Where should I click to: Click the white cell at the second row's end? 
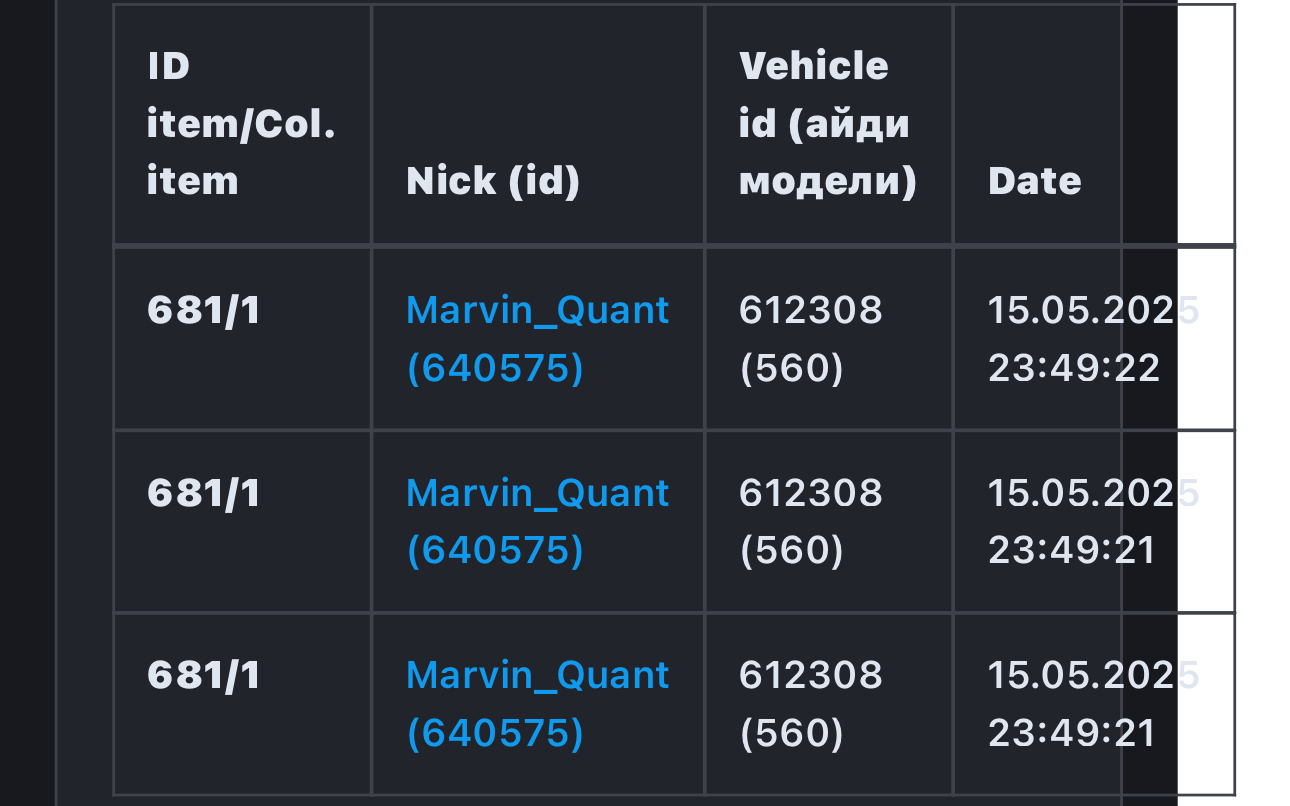coord(1206,521)
